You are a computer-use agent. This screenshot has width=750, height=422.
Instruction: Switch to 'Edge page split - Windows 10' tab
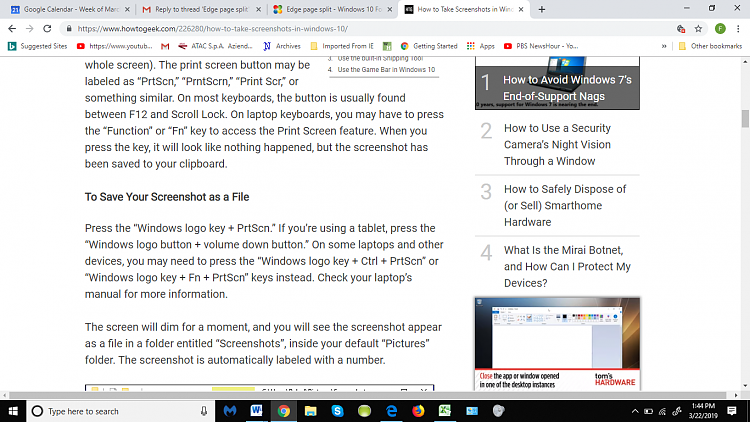328,9
